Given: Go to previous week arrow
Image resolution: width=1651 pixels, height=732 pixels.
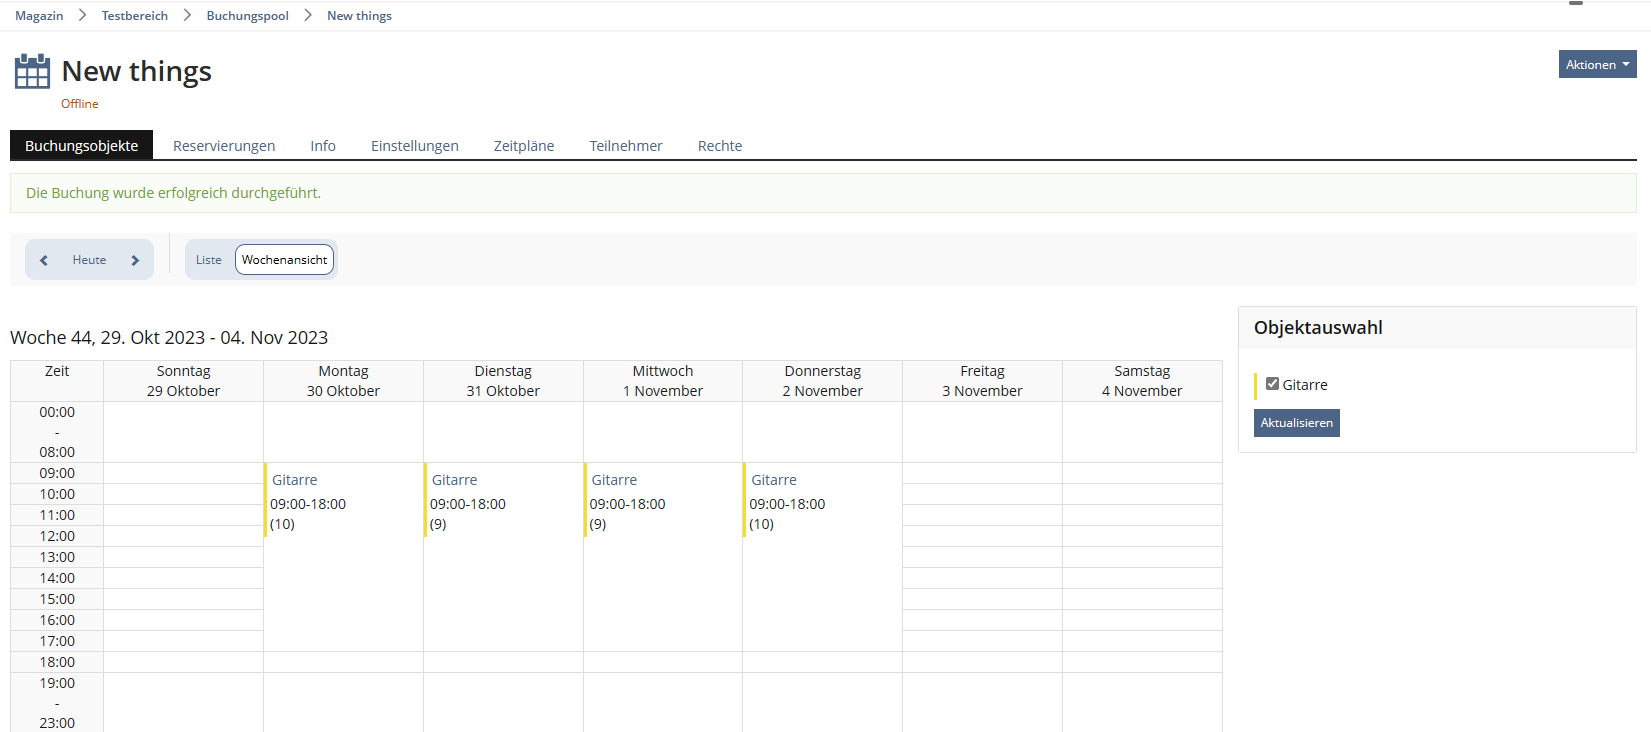Looking at the screenshot, I should (x=44, y=260).
